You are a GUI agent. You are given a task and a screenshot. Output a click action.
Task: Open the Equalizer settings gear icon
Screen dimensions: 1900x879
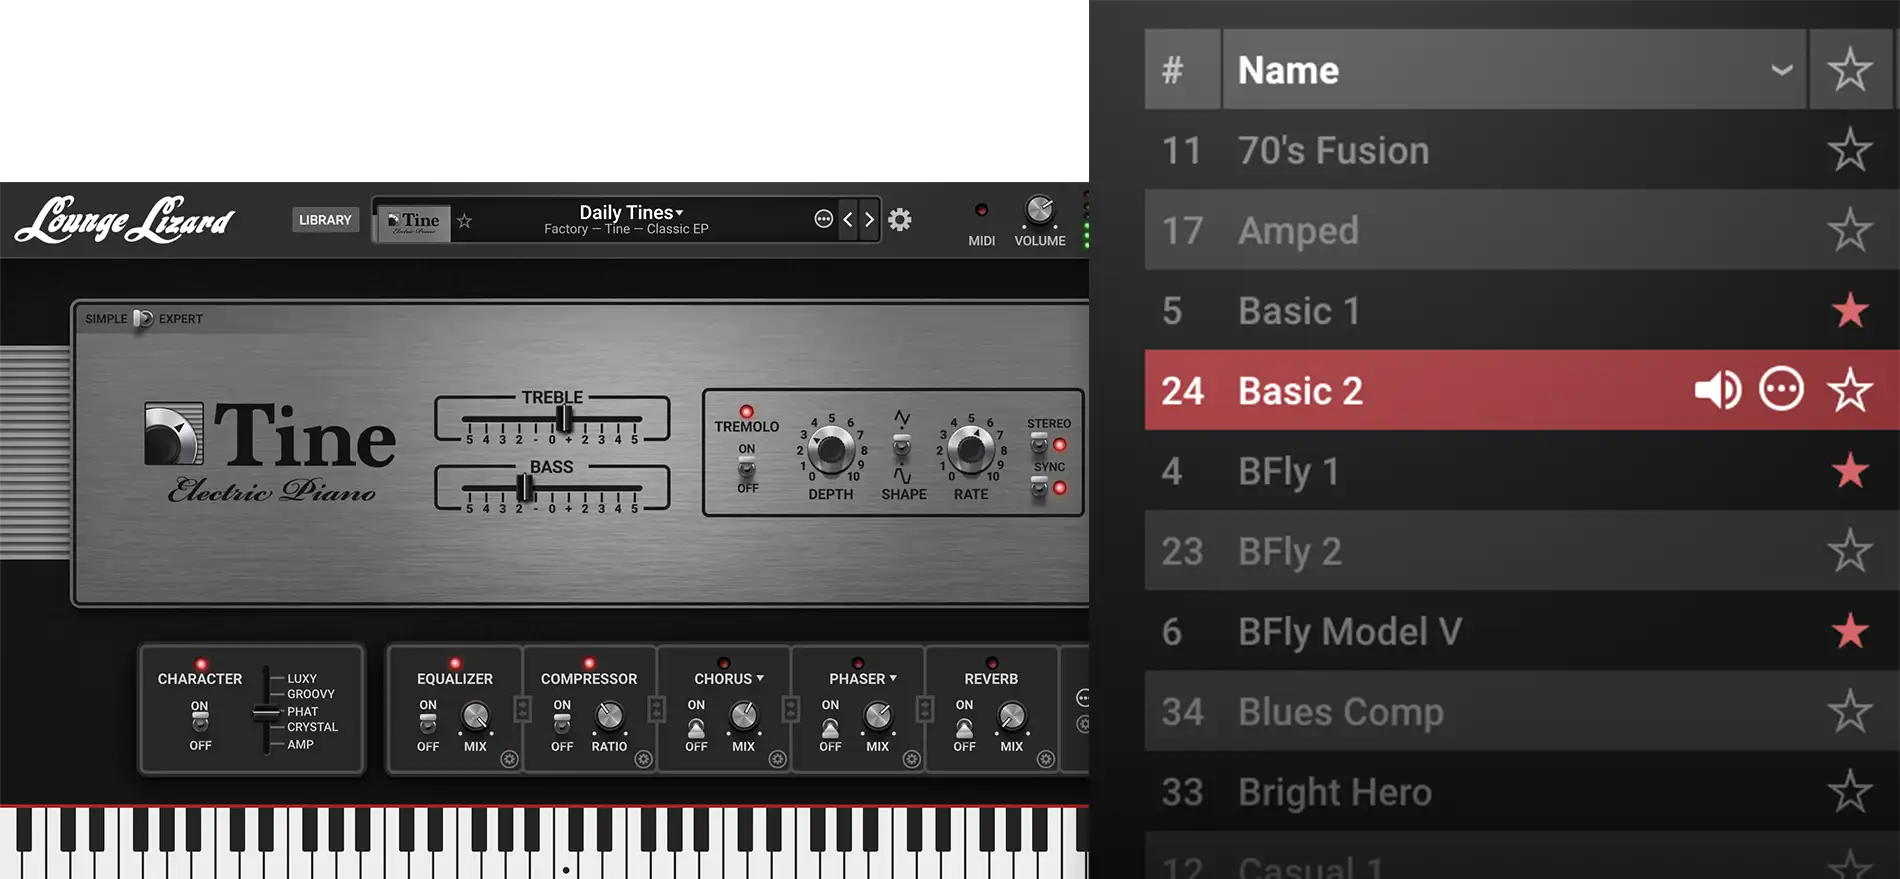coord(509,759)
